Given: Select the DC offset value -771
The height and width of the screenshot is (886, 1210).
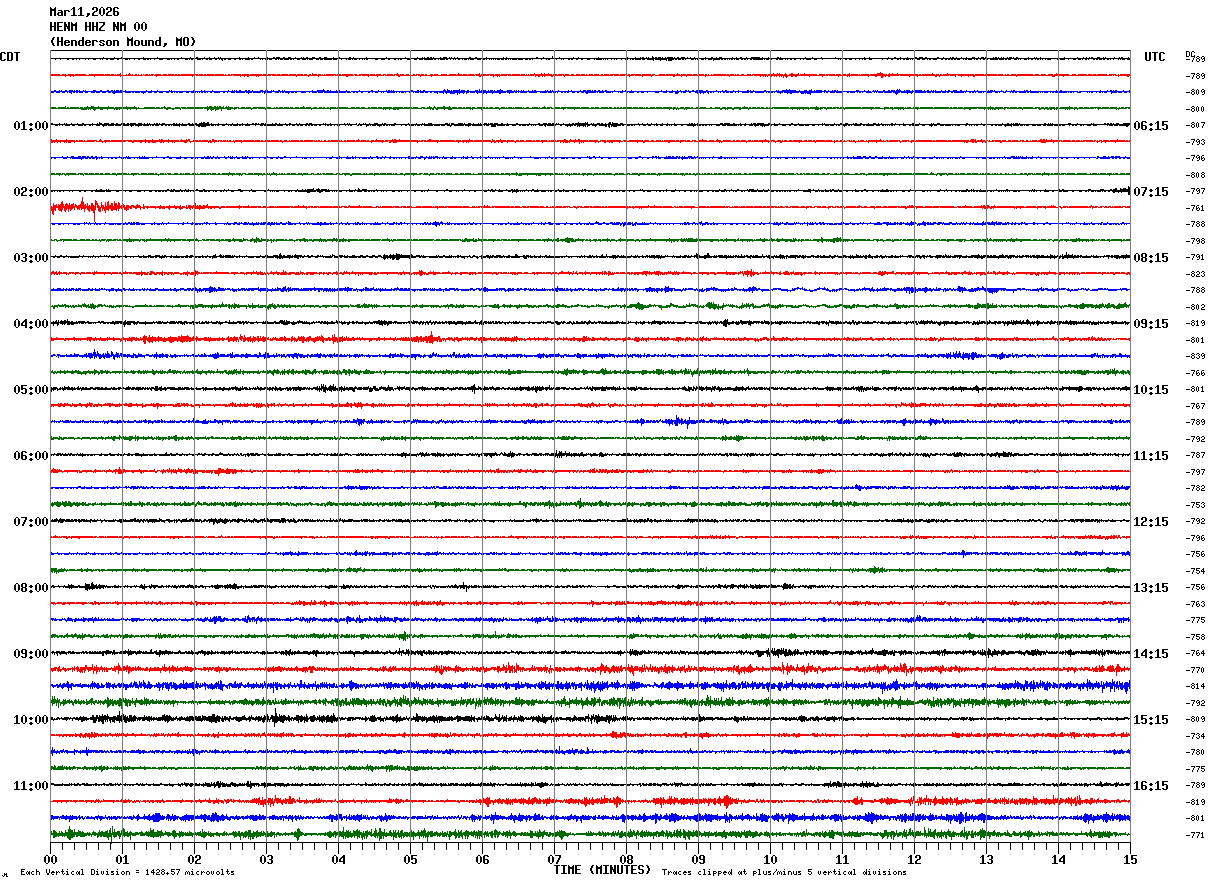Looking at the screenshot, I should tap(1195, 835).
